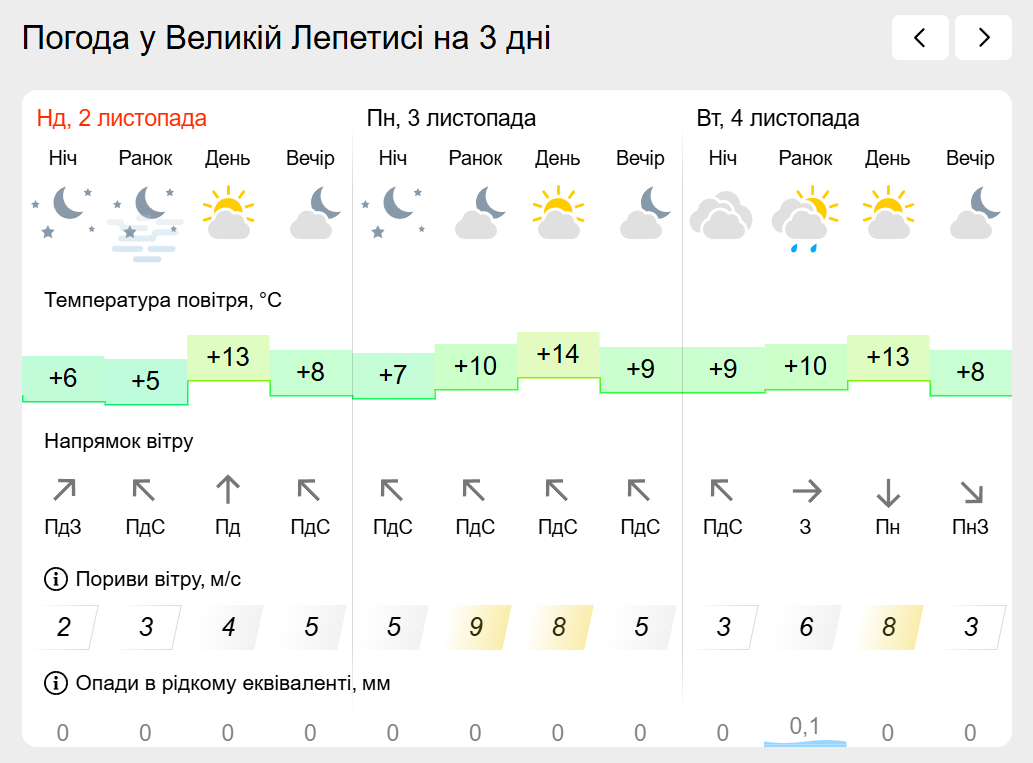Click Sunday daytime south wind arrow
The image size is (1033, 763).
(x=228, y=490)
